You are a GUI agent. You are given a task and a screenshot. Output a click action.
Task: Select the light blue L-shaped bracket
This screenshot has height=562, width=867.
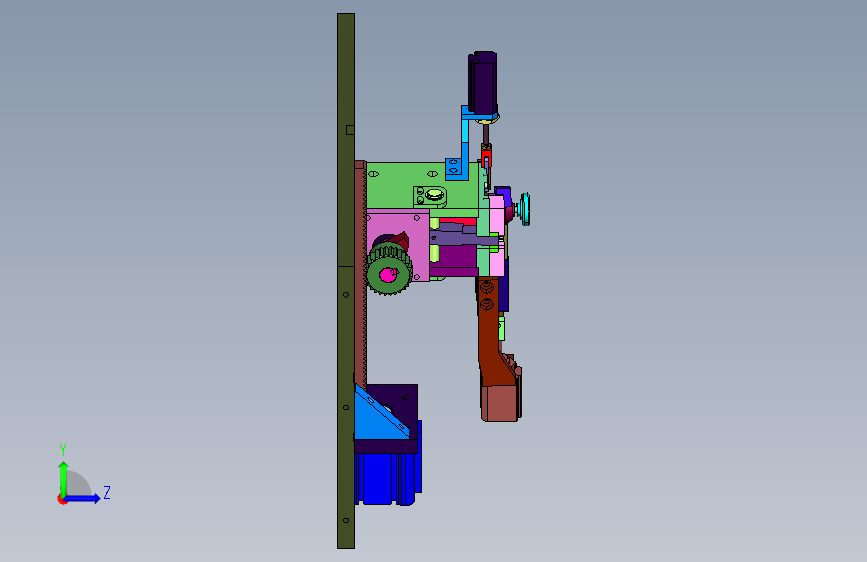[465, 143]
